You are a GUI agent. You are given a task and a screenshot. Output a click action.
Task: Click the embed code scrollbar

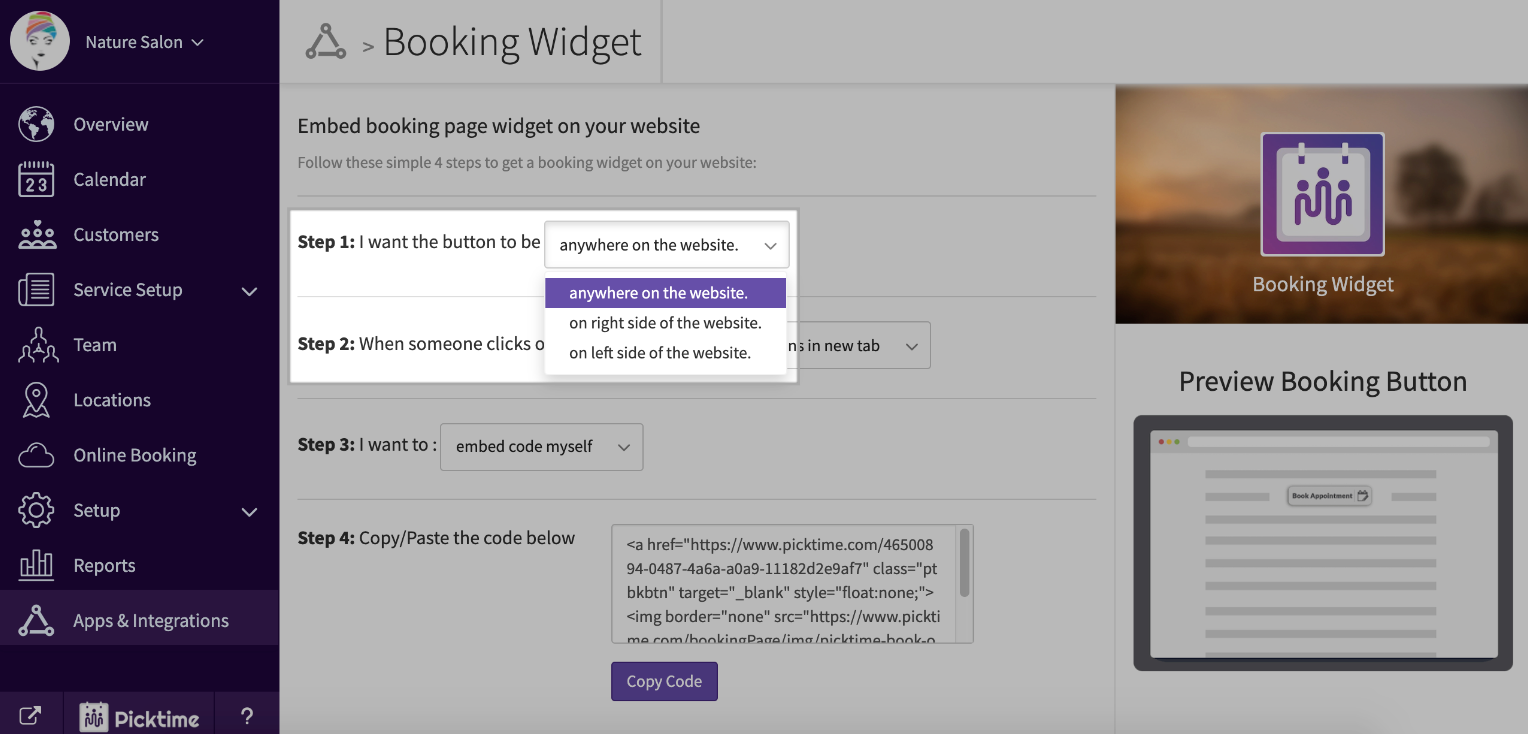click(964, 563)
